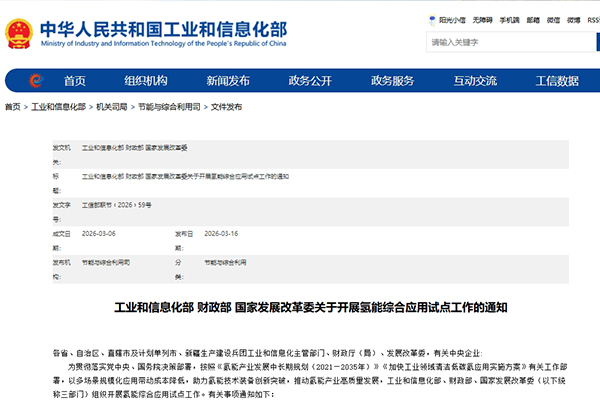Image resolution: width=600 pixels, height=400 pixels.
Task: Click the English ministry name under the logo
Action: pyautogui.click(x=163, y=44)
